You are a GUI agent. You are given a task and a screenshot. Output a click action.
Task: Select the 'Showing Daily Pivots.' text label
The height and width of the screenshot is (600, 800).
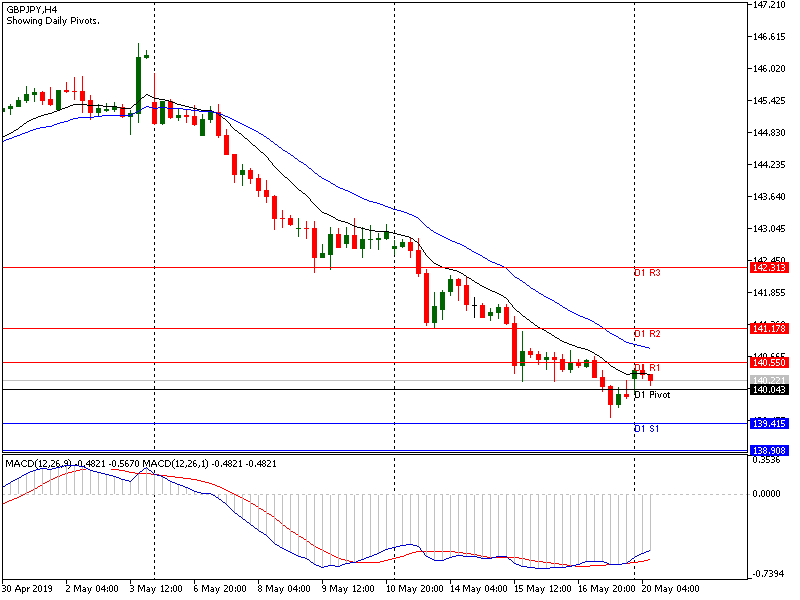point(52,20)
